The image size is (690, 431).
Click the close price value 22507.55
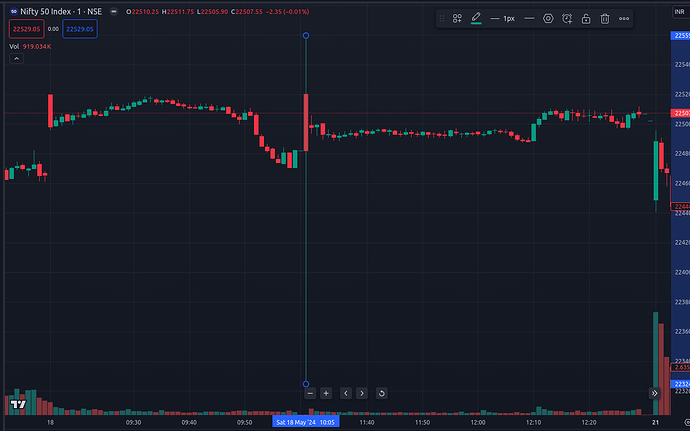(x=249, y=11)
